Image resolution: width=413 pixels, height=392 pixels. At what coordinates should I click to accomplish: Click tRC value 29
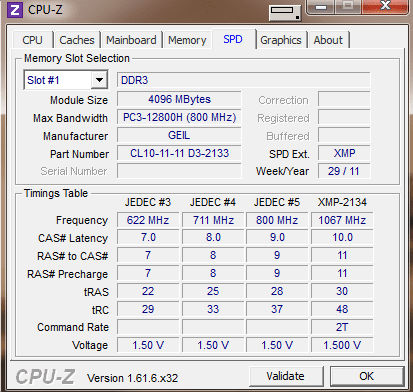[x=148, y=309]
